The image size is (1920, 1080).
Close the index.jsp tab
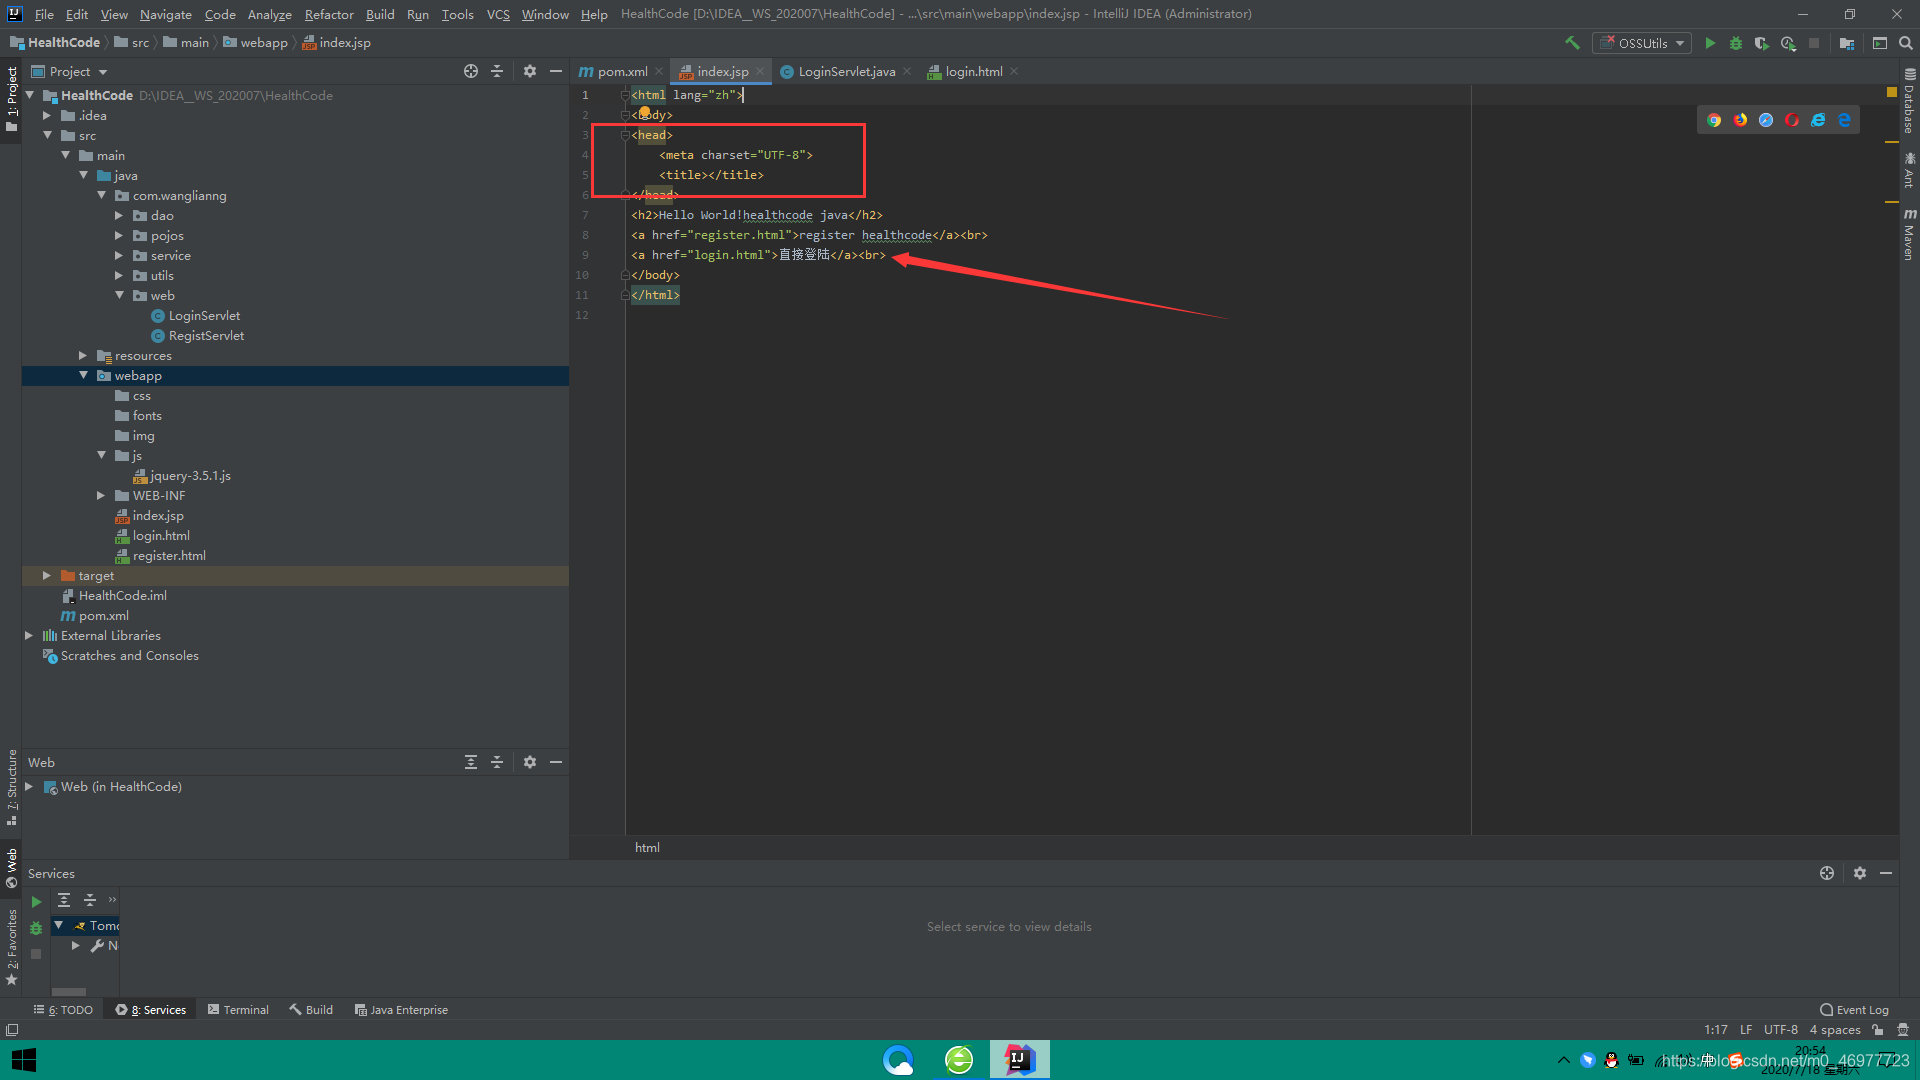pos(760,71)
